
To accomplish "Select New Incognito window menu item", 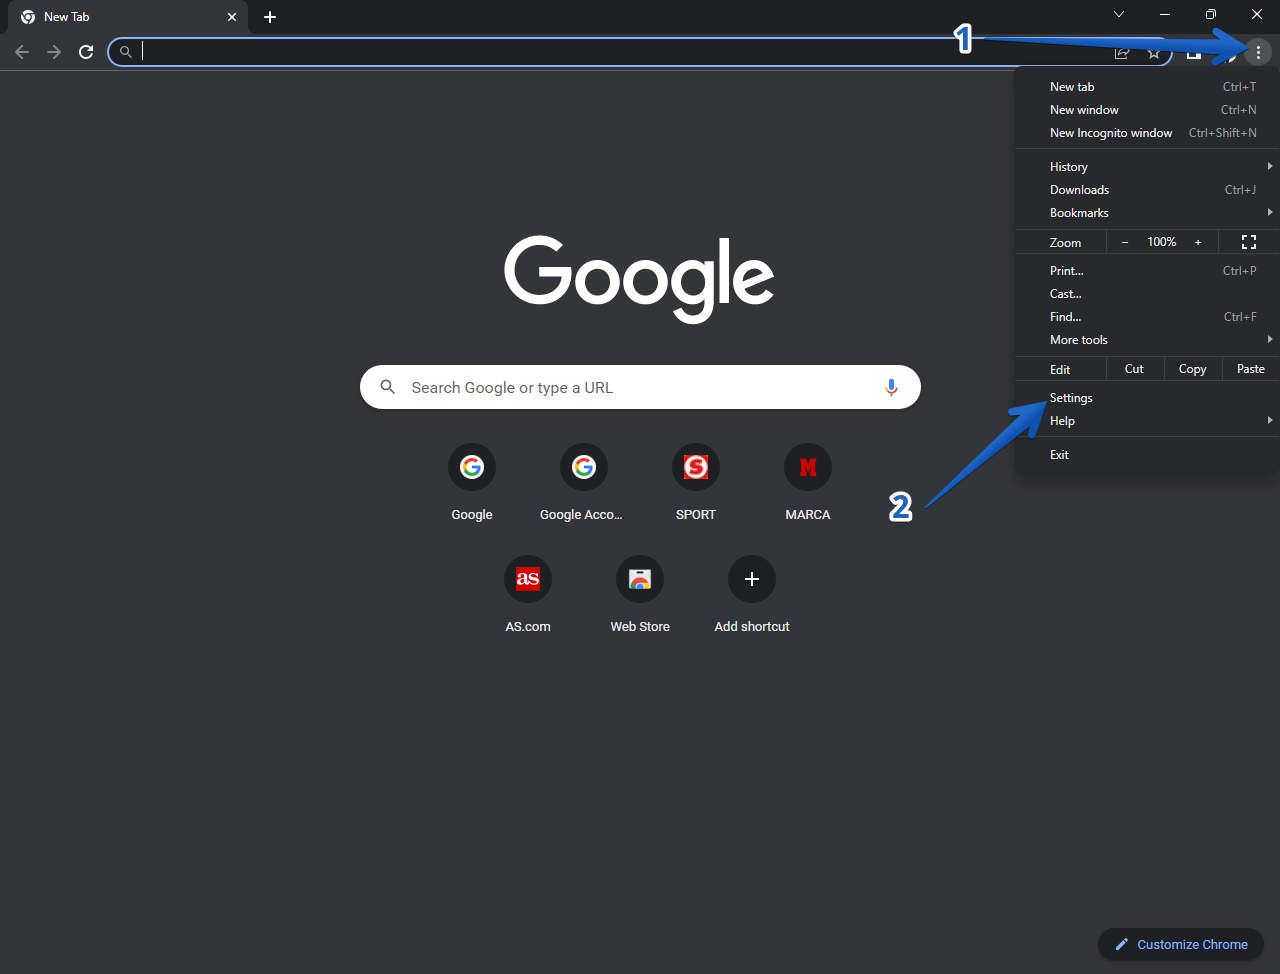I will tap(1111, 133).
